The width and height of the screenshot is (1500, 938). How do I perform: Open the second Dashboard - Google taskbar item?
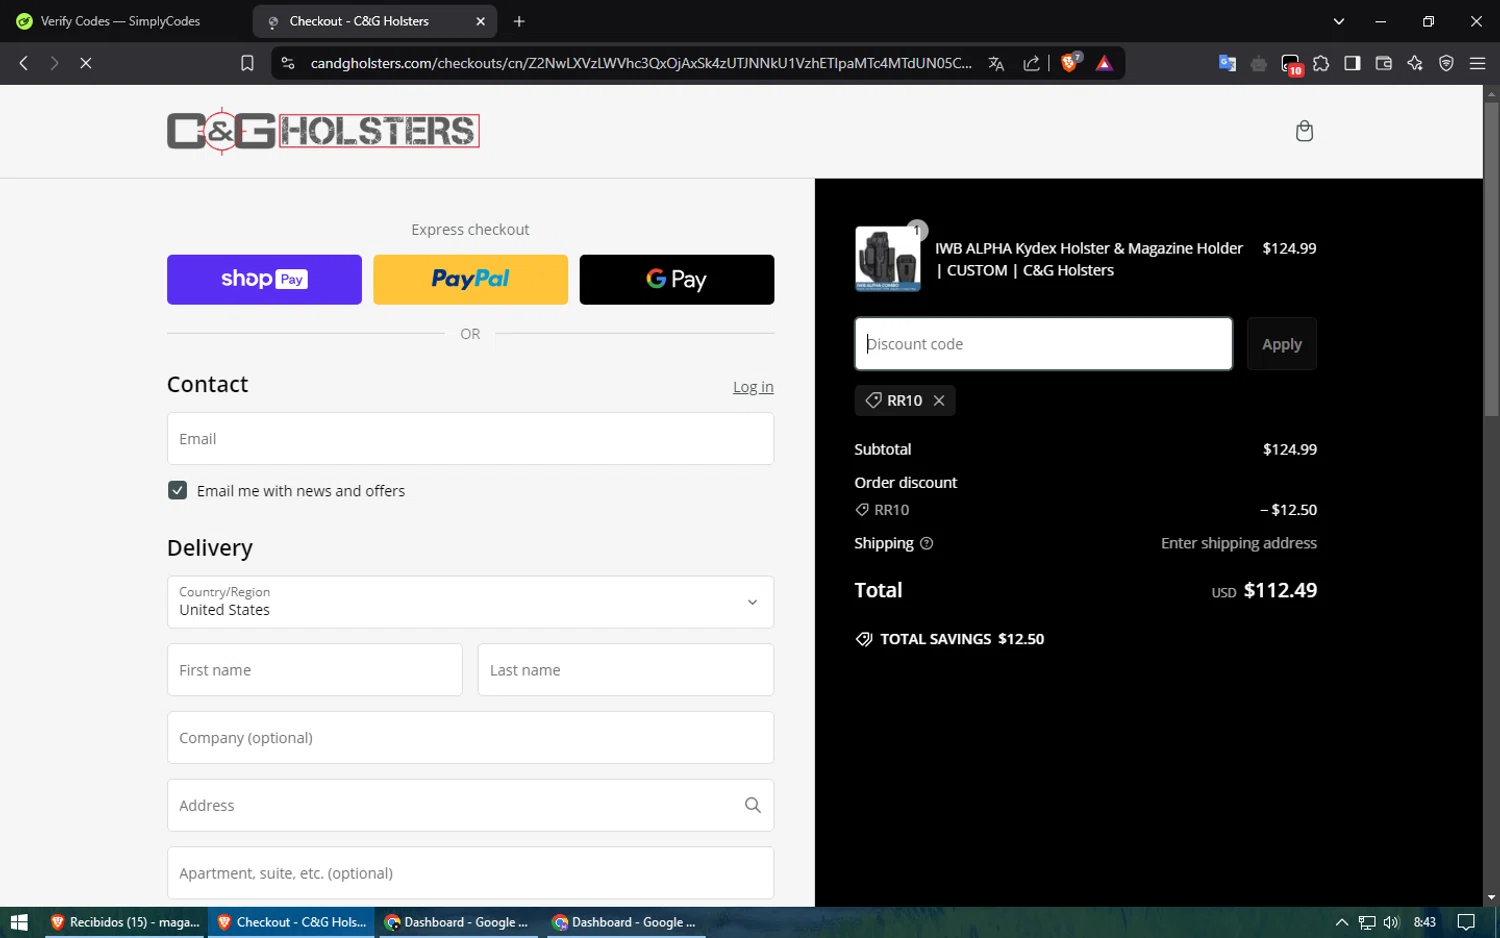pyautogui.click(x=625, y=922)
